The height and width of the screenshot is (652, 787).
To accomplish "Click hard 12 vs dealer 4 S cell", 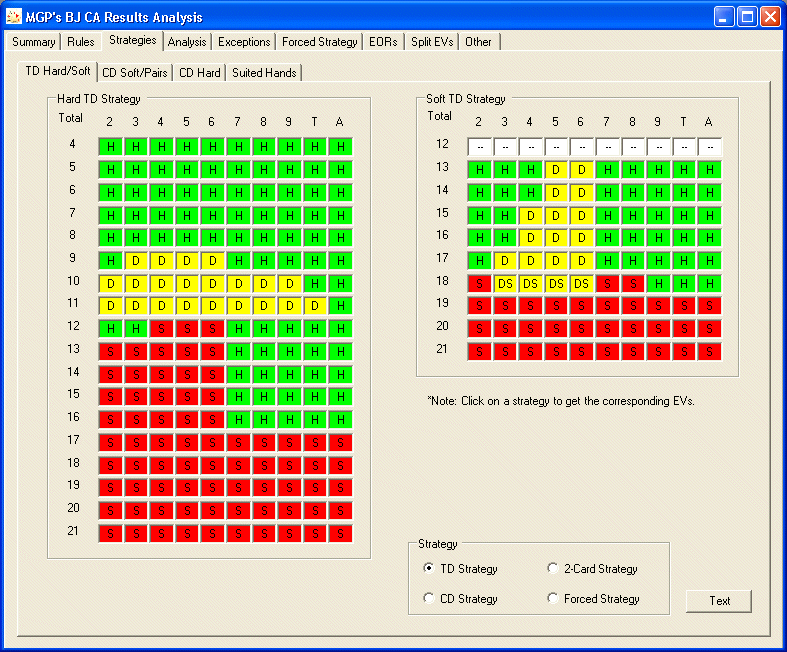I will [162, 329].
